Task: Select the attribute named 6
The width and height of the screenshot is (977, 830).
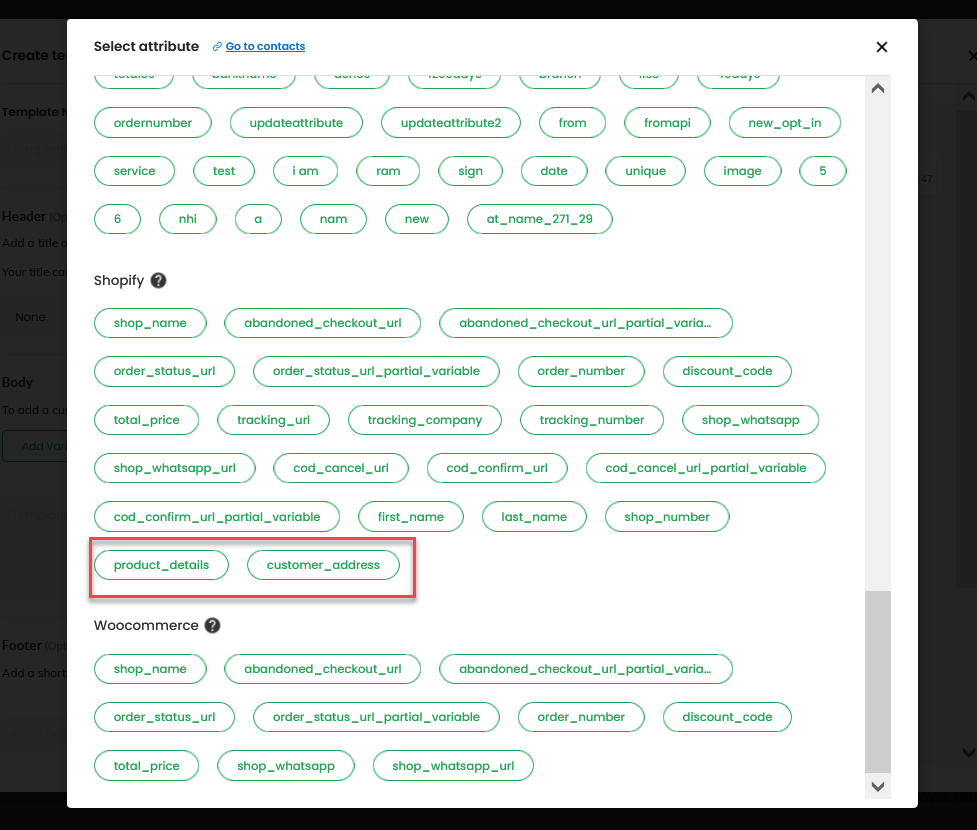Action: 117,219
